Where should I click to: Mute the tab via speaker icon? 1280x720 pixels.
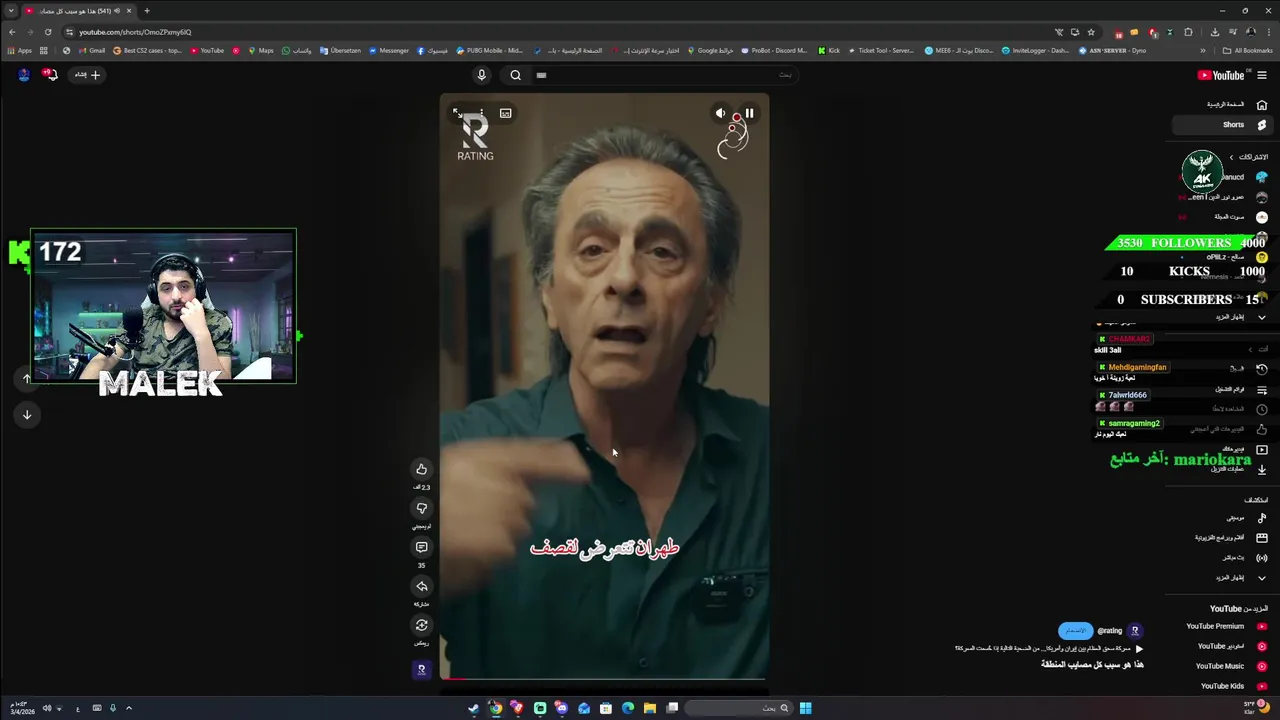tap(117, 11)
